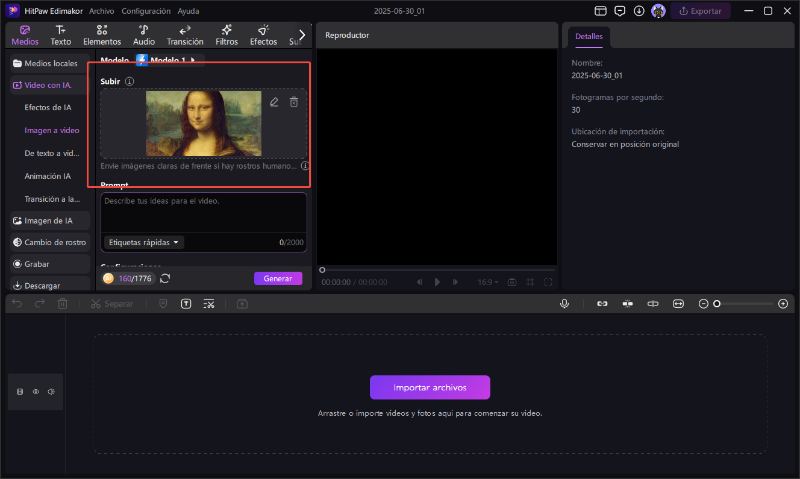
Task: Select Imagen a video option
Action: 52,130
